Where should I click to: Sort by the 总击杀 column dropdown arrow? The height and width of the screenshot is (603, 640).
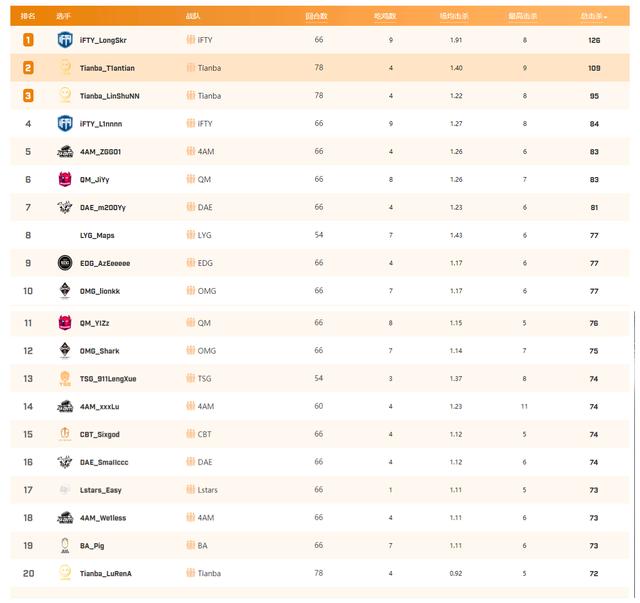pos(605,16)
